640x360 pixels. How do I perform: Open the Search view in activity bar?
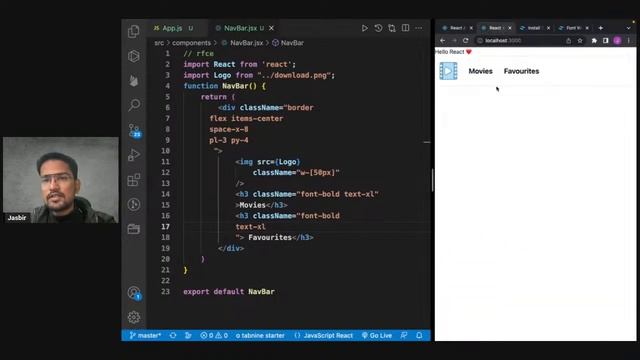134,105
